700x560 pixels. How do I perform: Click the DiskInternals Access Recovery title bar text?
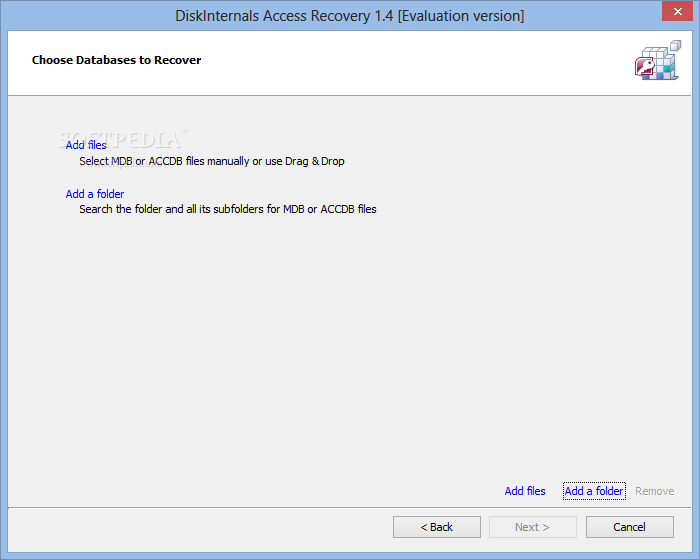350,16
